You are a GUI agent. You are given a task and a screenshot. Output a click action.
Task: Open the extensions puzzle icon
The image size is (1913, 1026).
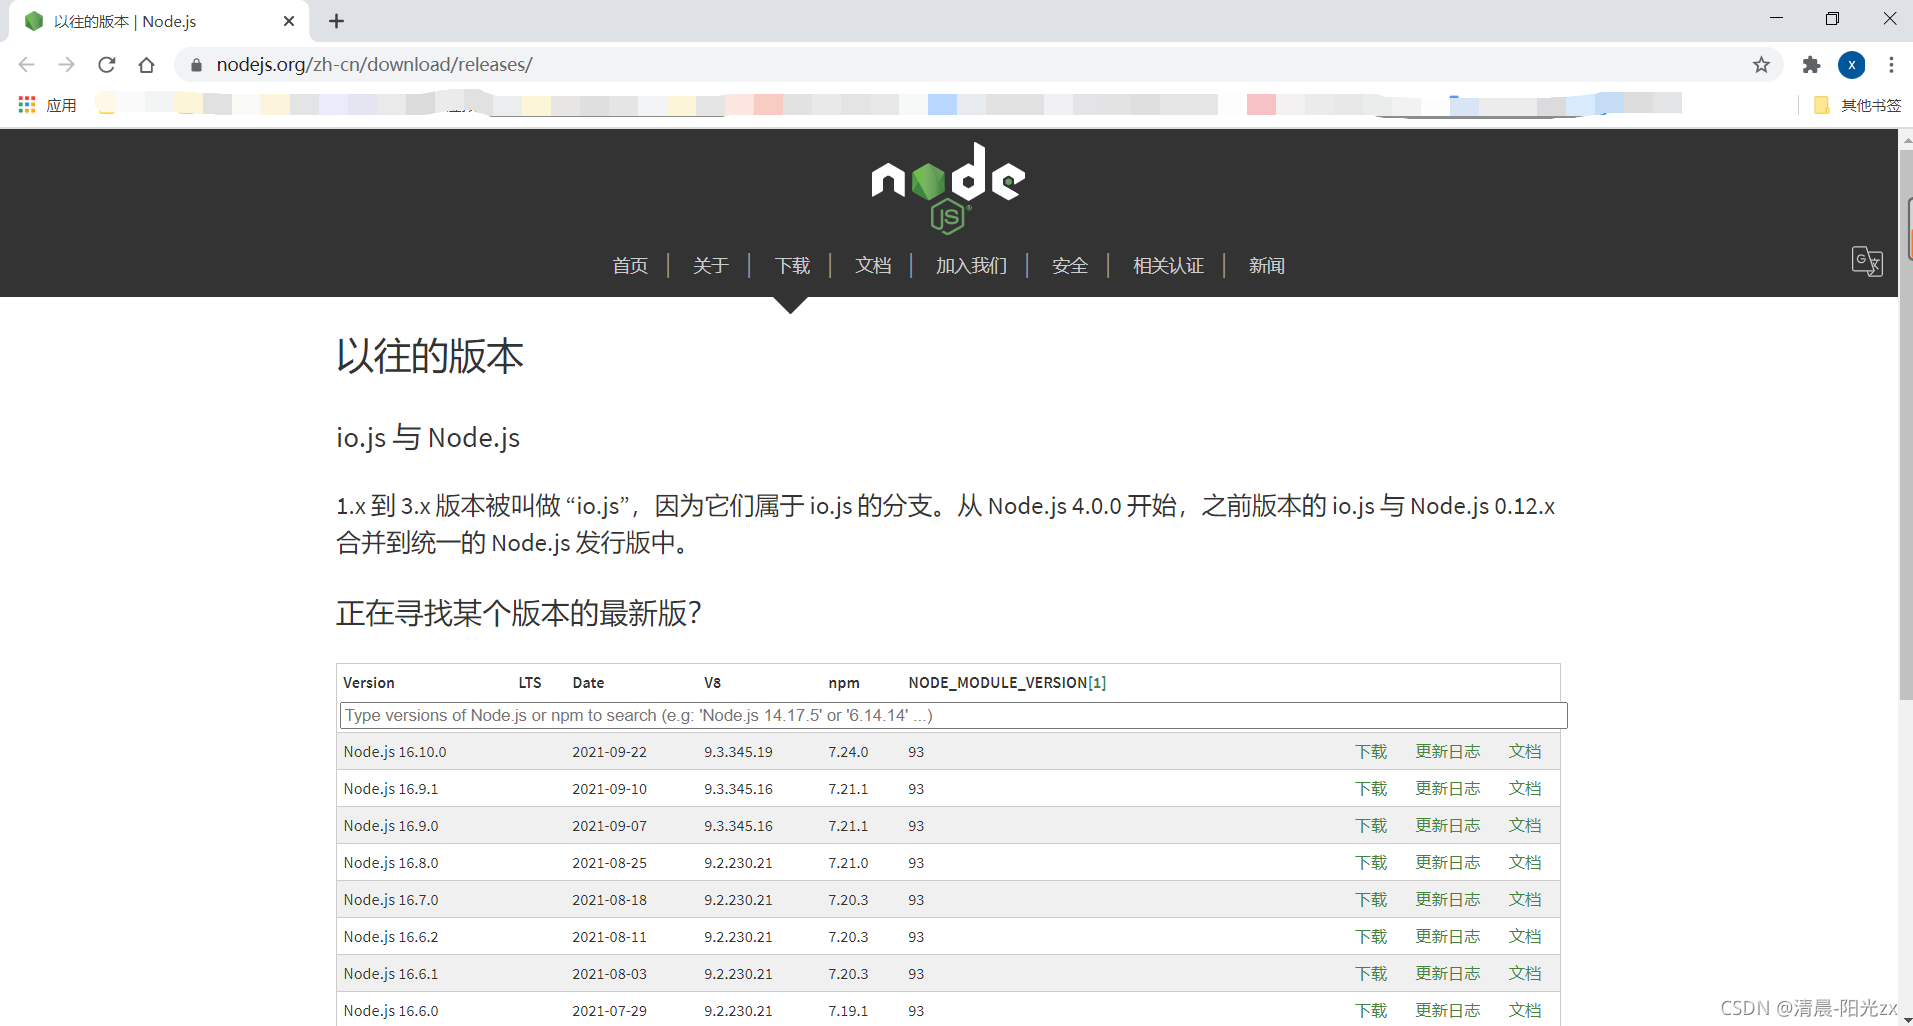pyautogui.click(x=1811, y=65)
